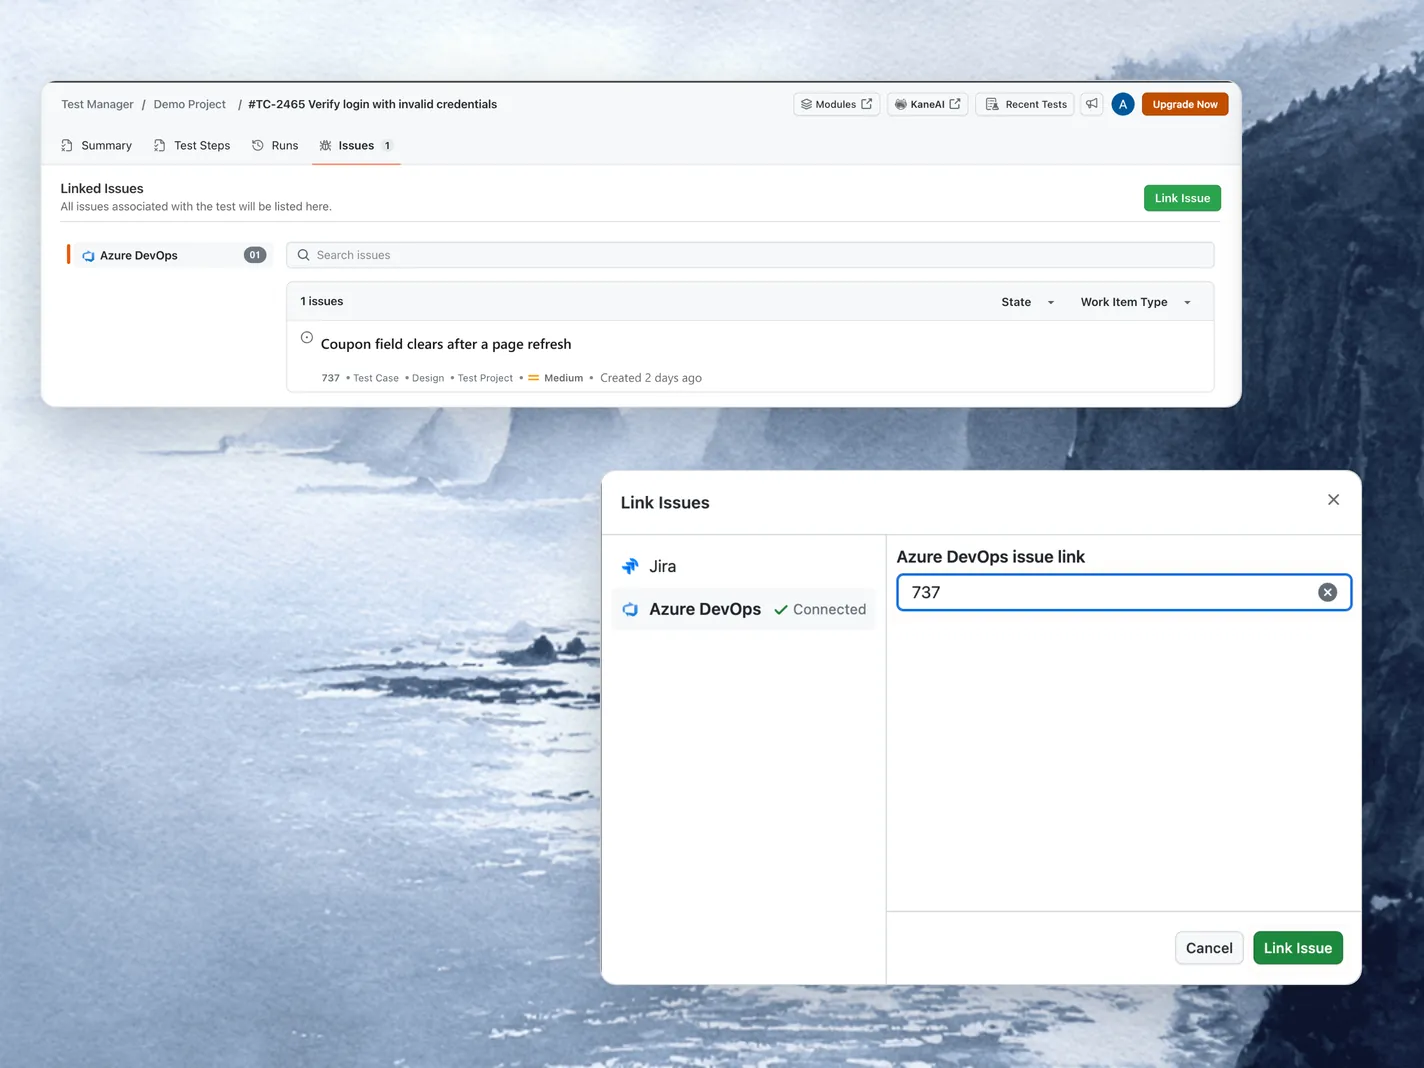Click the search magnifier icon

coord(304,255)
